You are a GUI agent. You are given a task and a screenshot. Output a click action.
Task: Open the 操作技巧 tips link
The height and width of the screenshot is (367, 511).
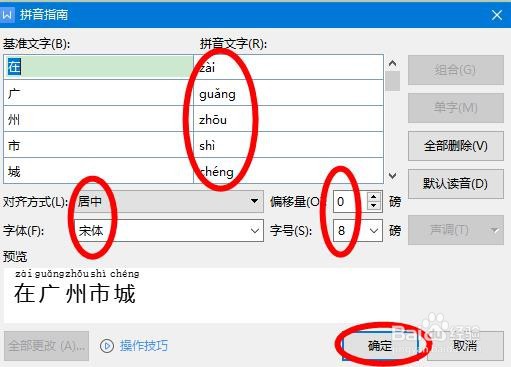tap(144, 346)
